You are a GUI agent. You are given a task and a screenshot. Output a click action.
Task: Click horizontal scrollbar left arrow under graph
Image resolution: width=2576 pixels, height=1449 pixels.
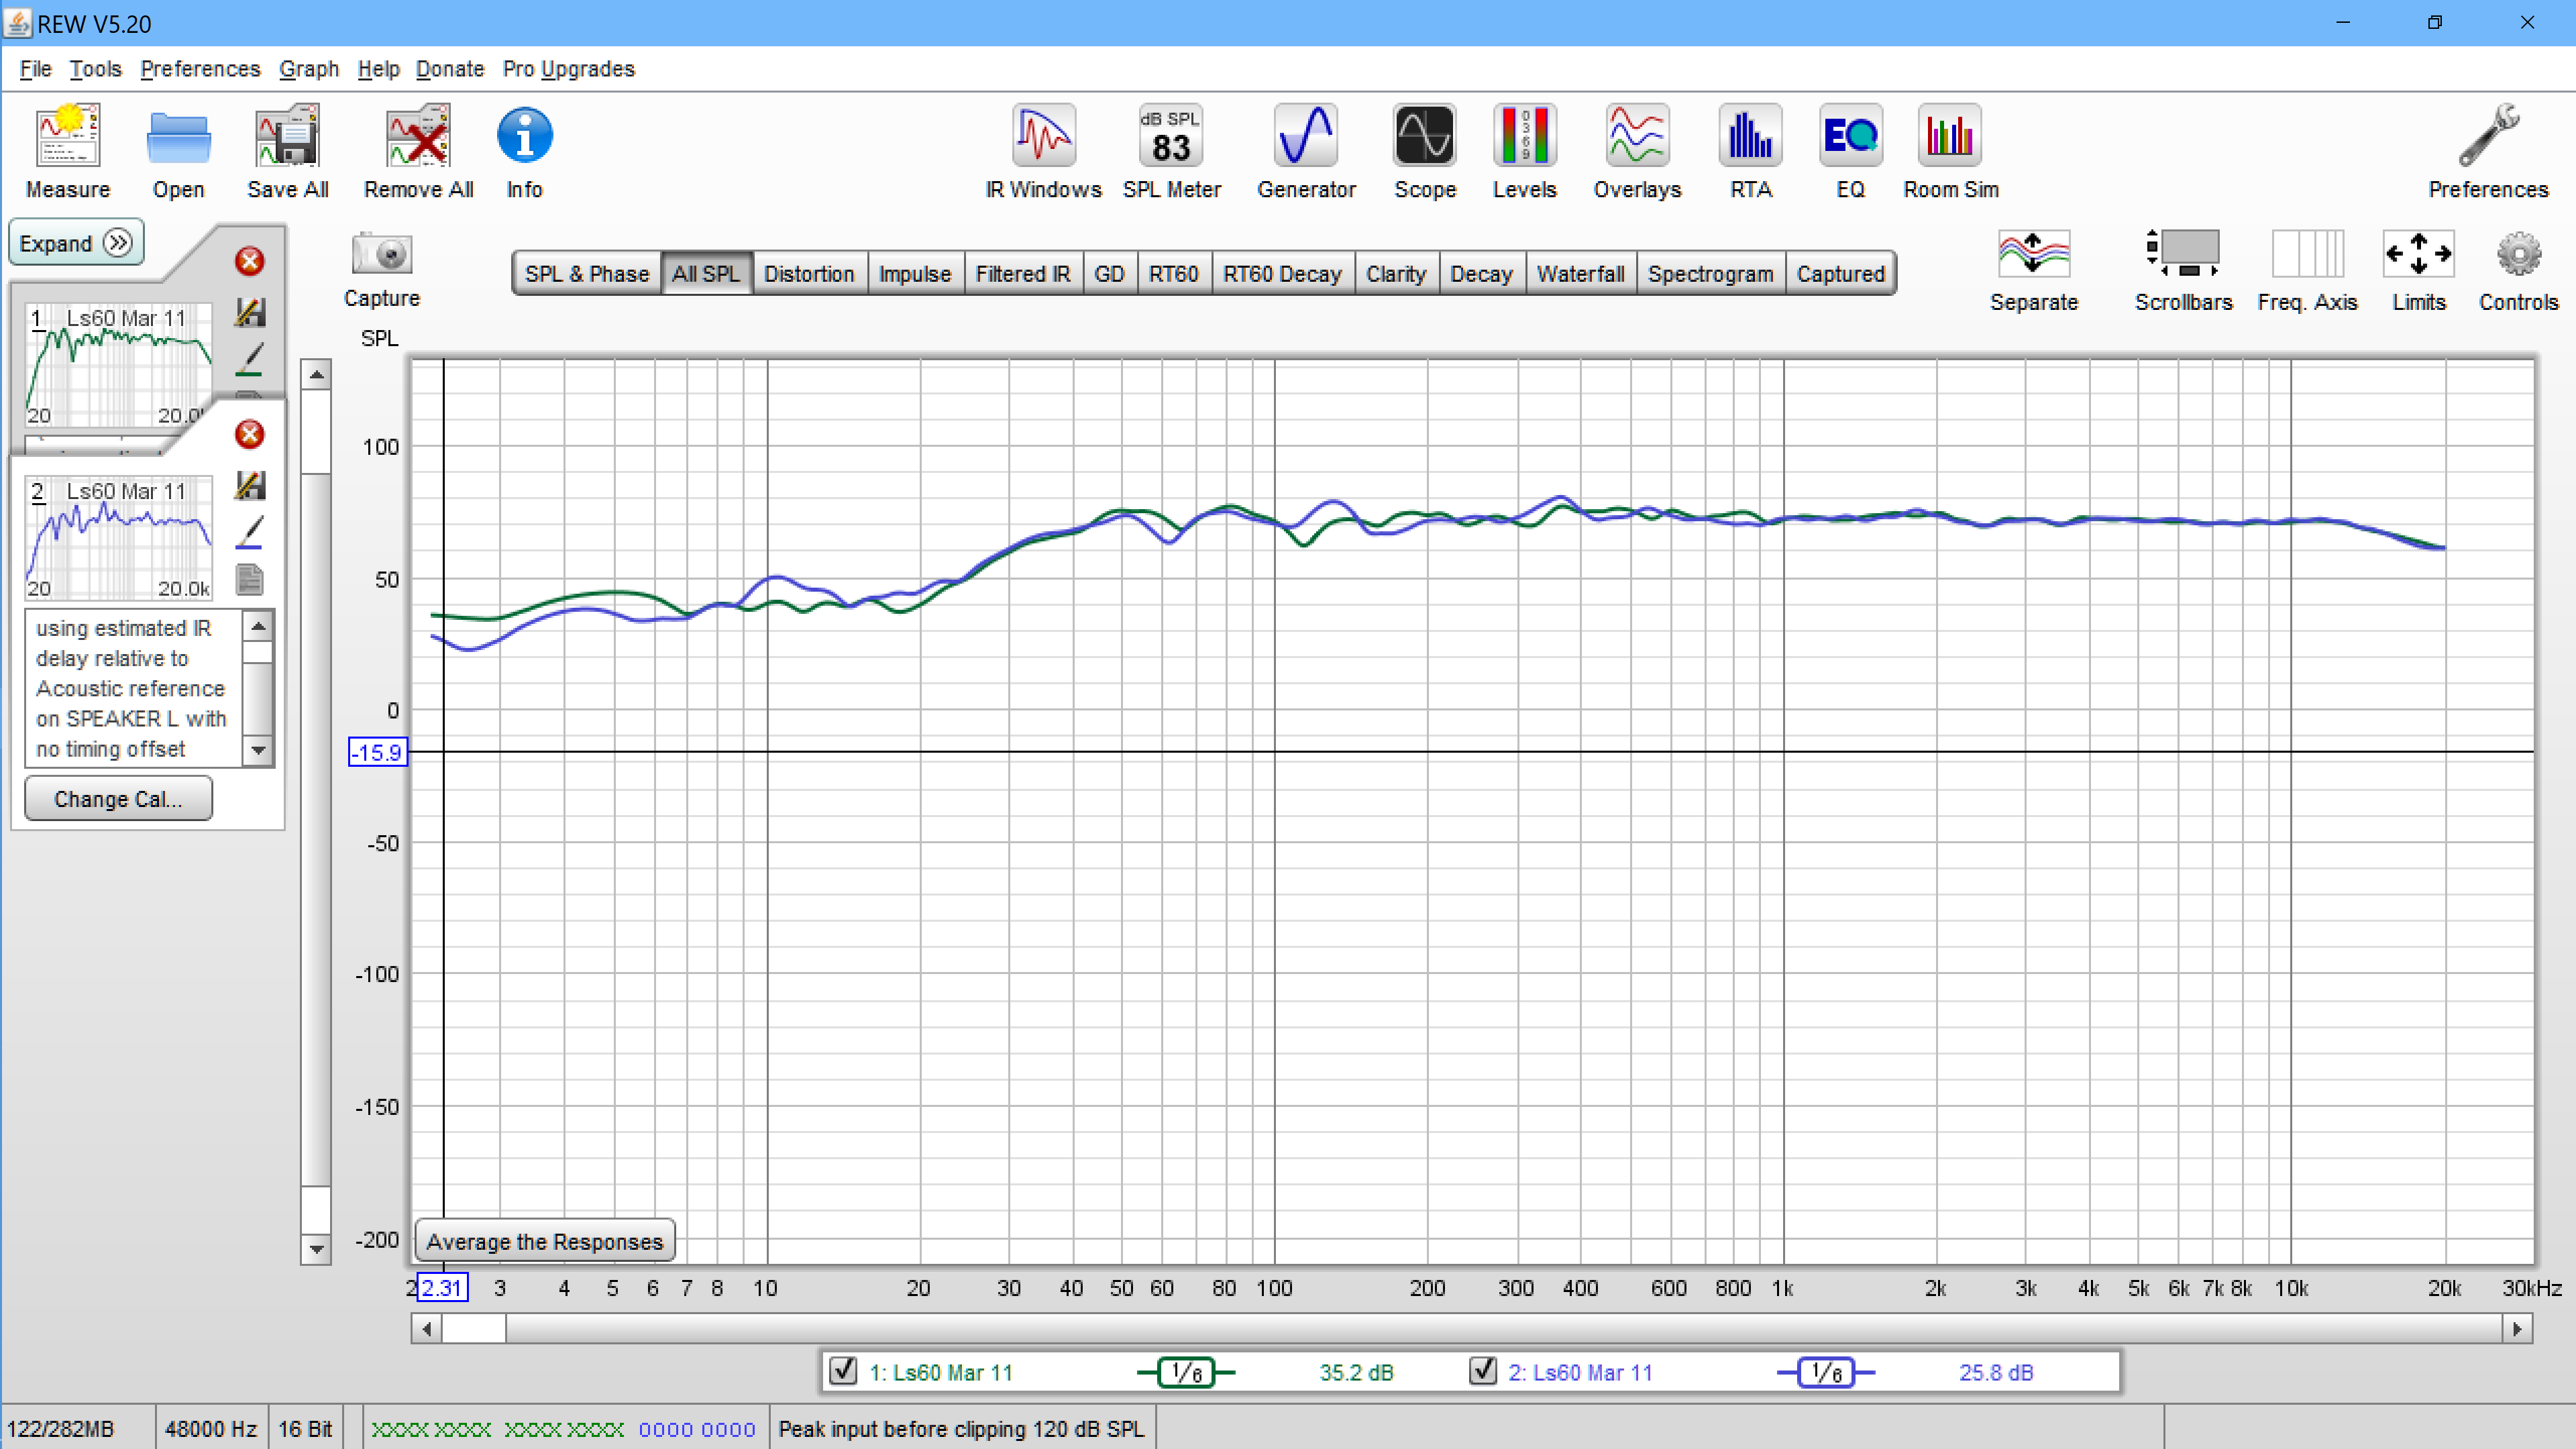click(x=427, y=1329)
